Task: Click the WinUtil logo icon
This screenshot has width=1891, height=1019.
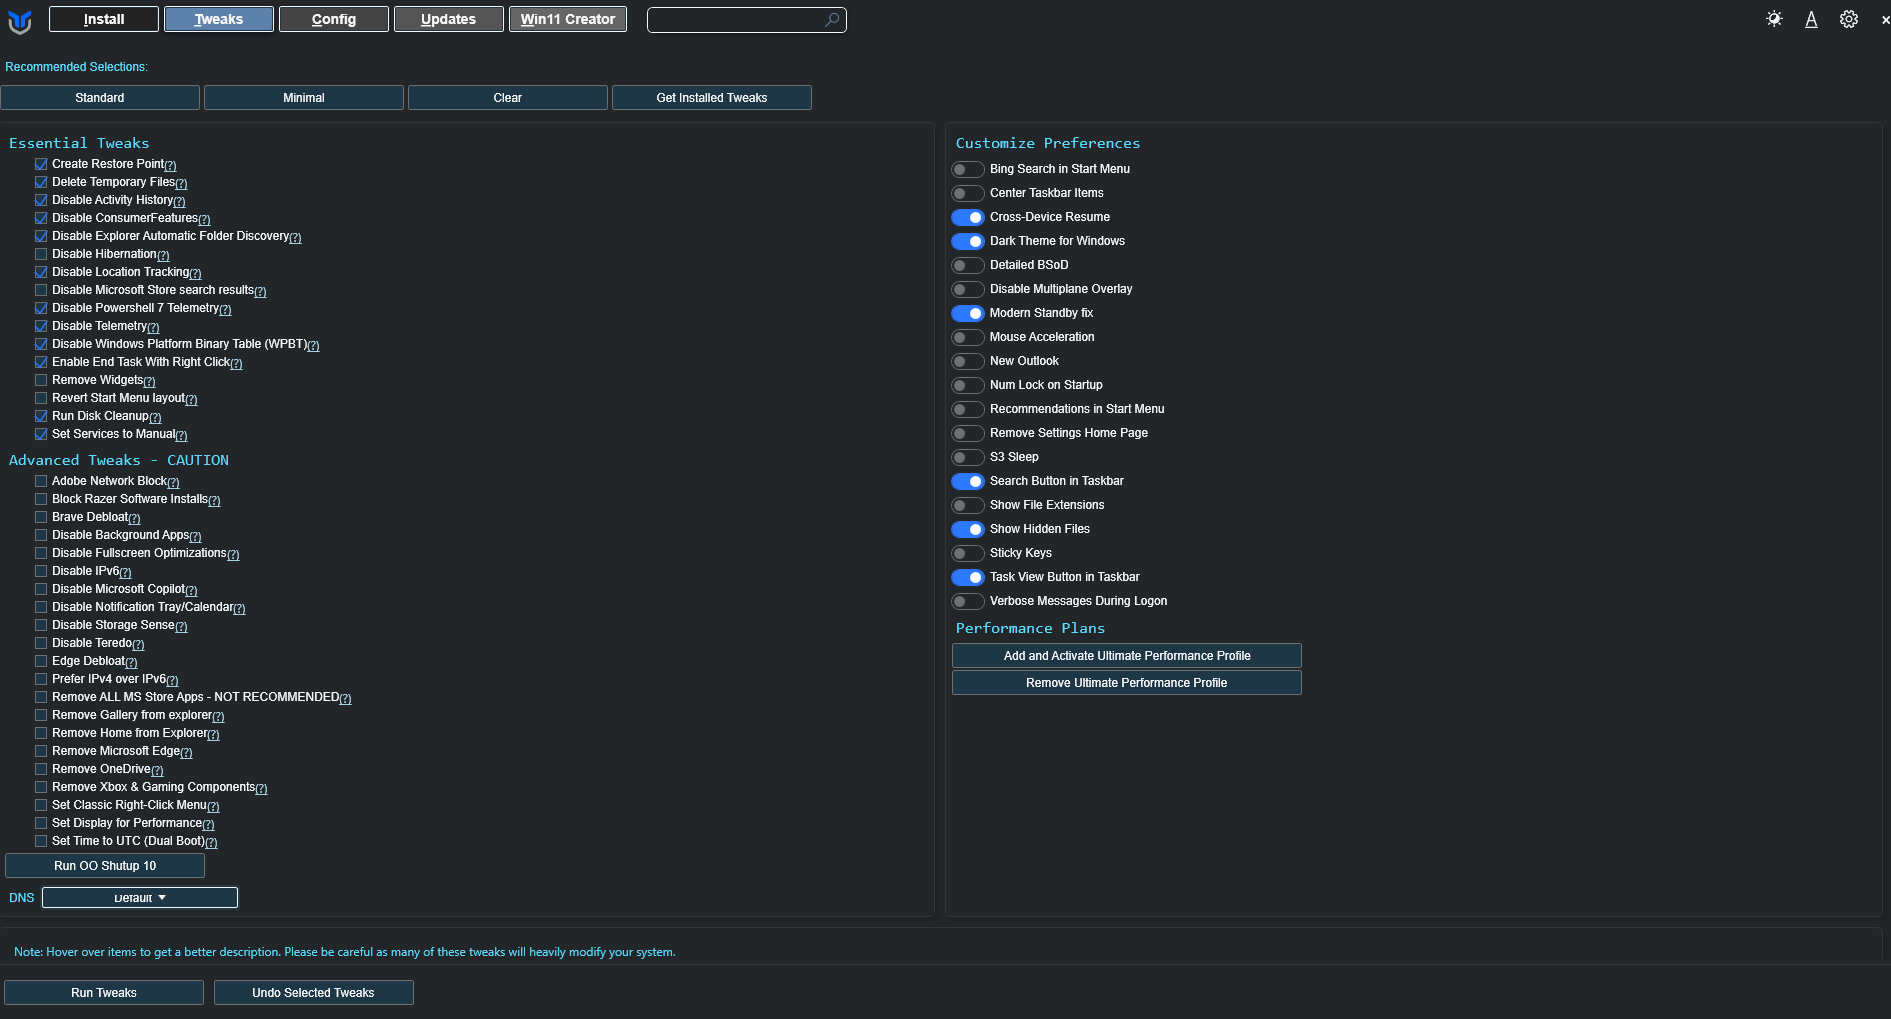Action: point(20,21)
